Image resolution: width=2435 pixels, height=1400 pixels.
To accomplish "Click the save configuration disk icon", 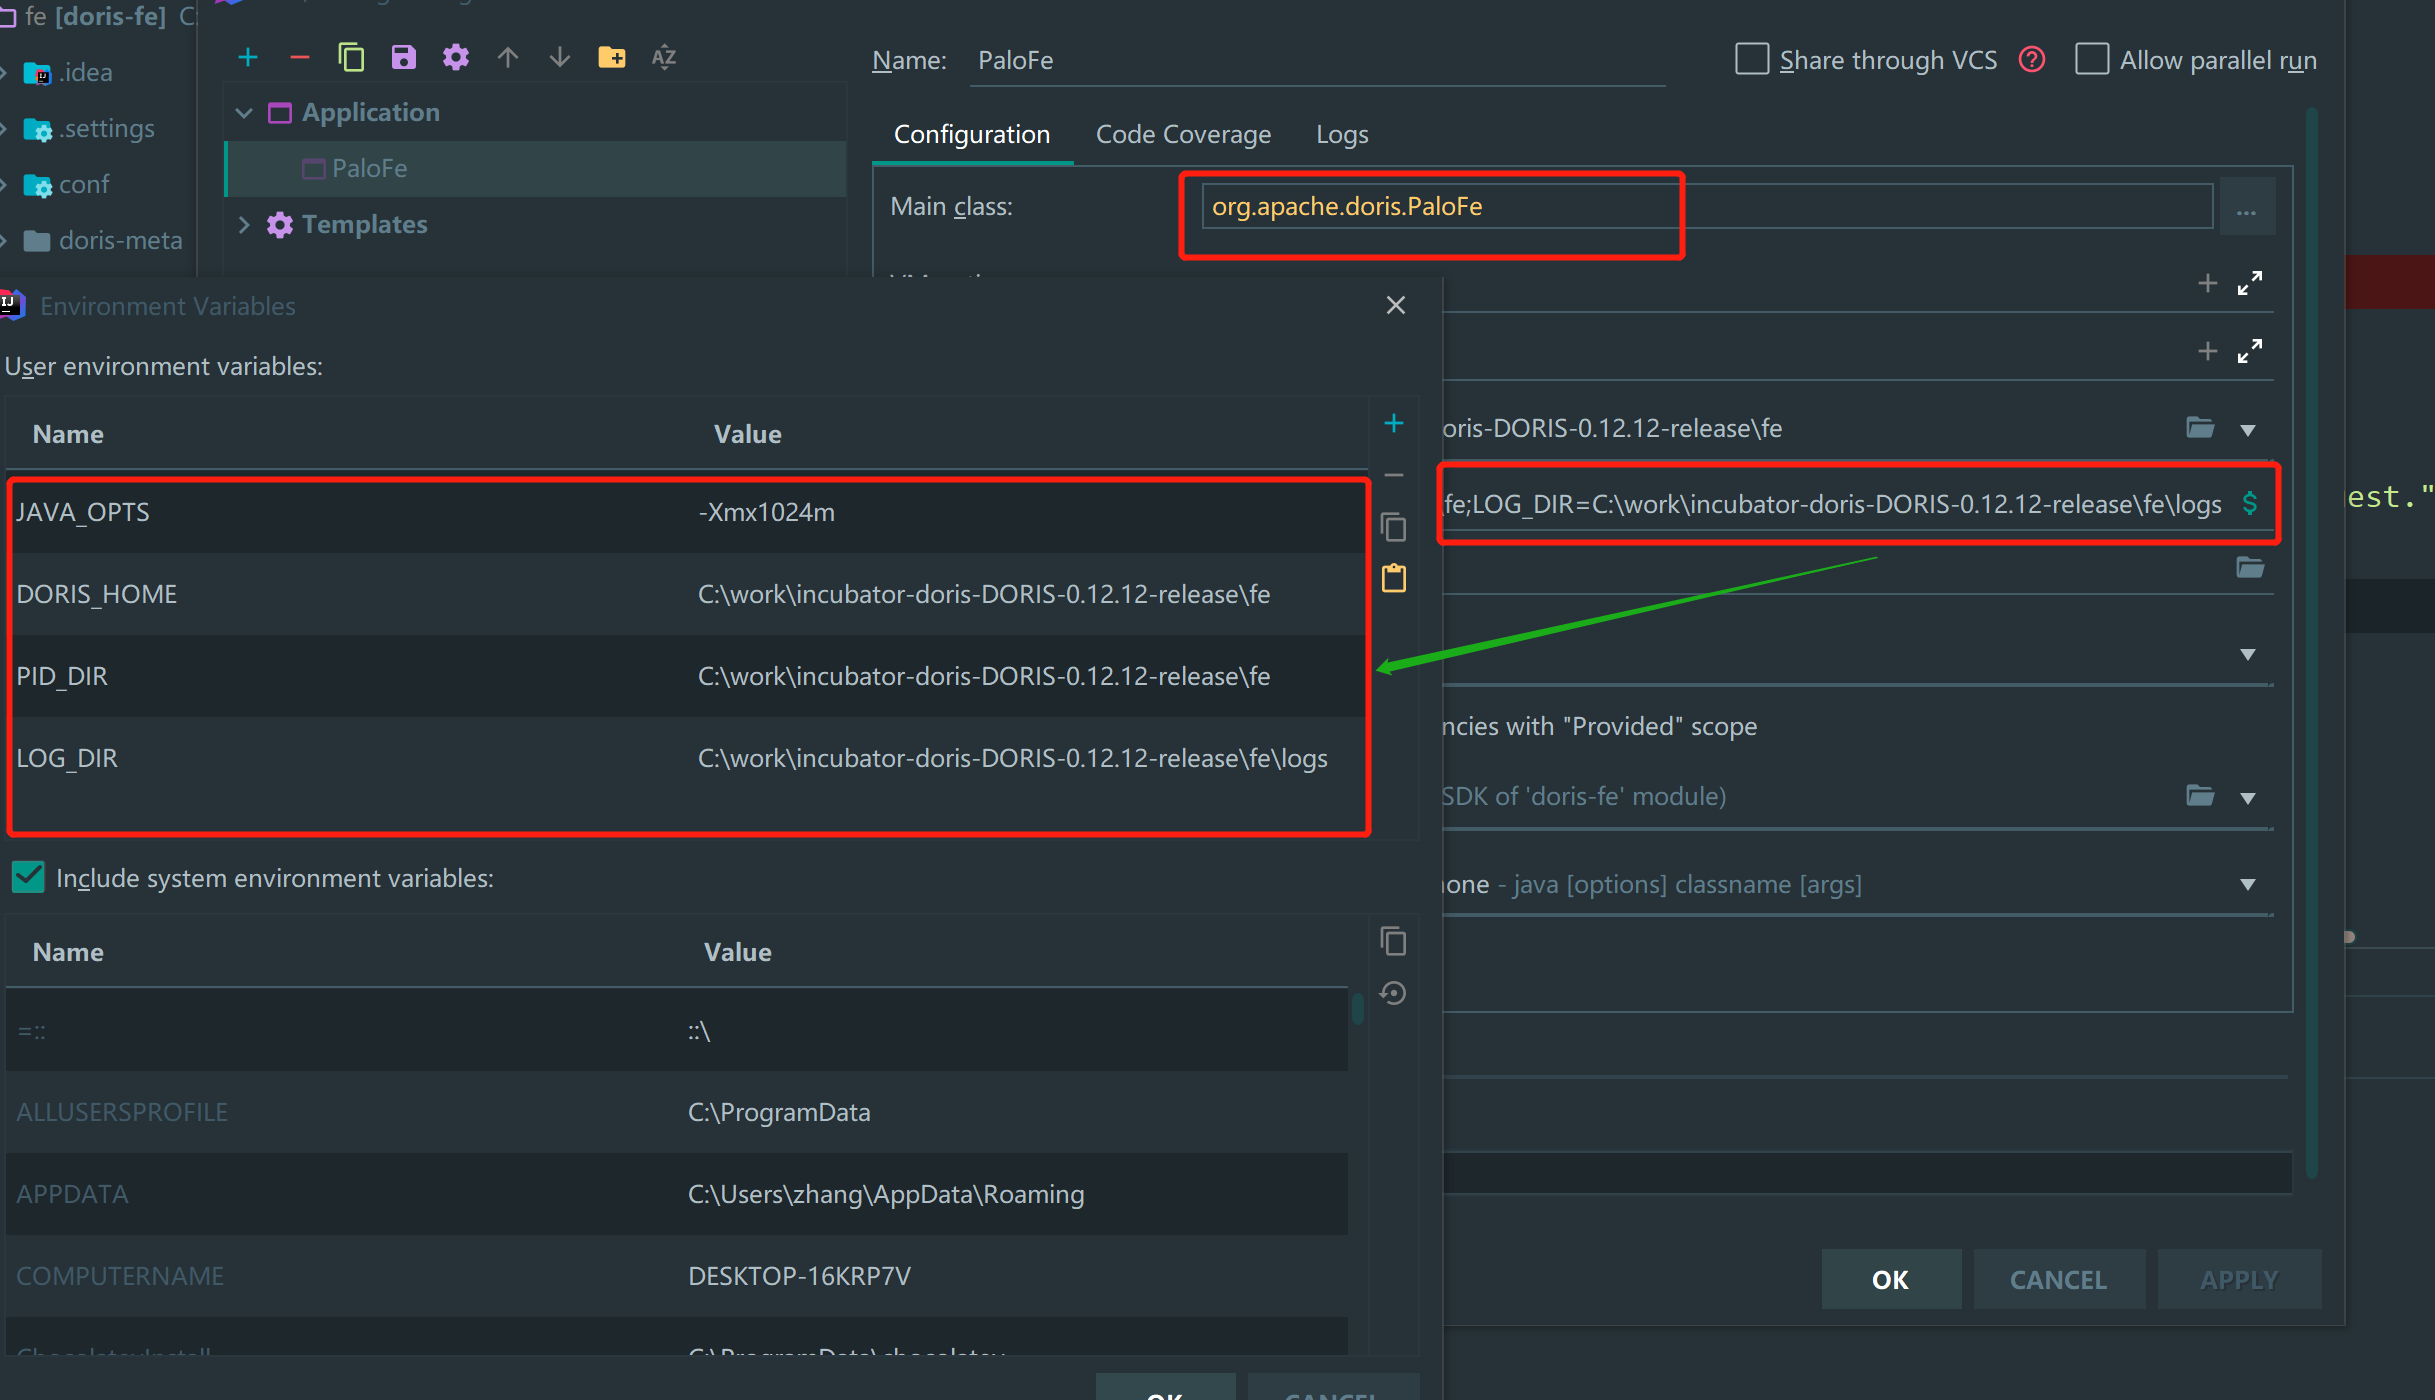I will 403,57.
